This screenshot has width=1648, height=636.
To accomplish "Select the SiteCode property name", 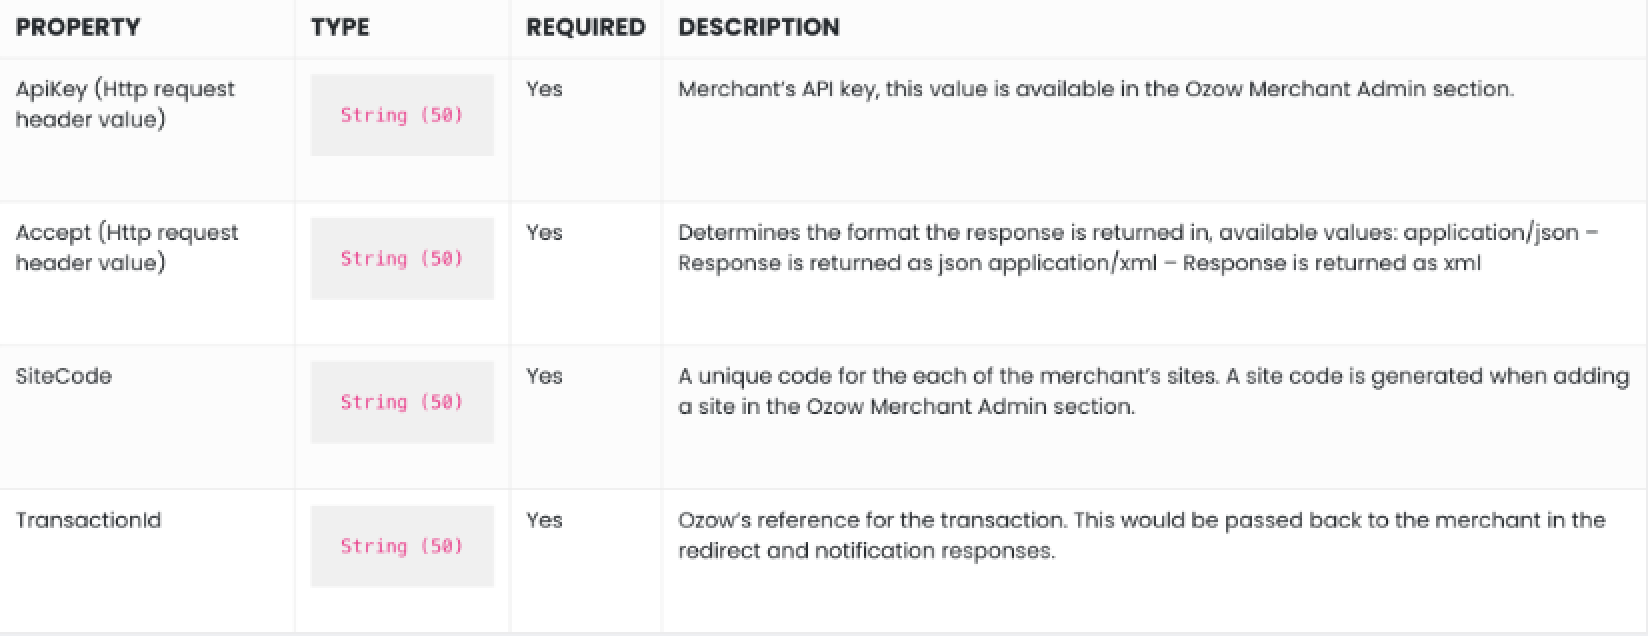I will [64, 377].
